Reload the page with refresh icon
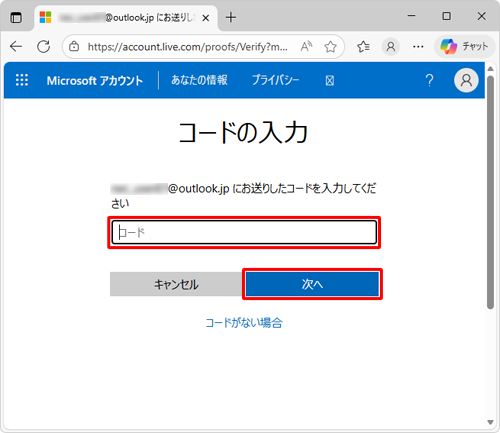 pyautogui.click(x=44, y=47)
